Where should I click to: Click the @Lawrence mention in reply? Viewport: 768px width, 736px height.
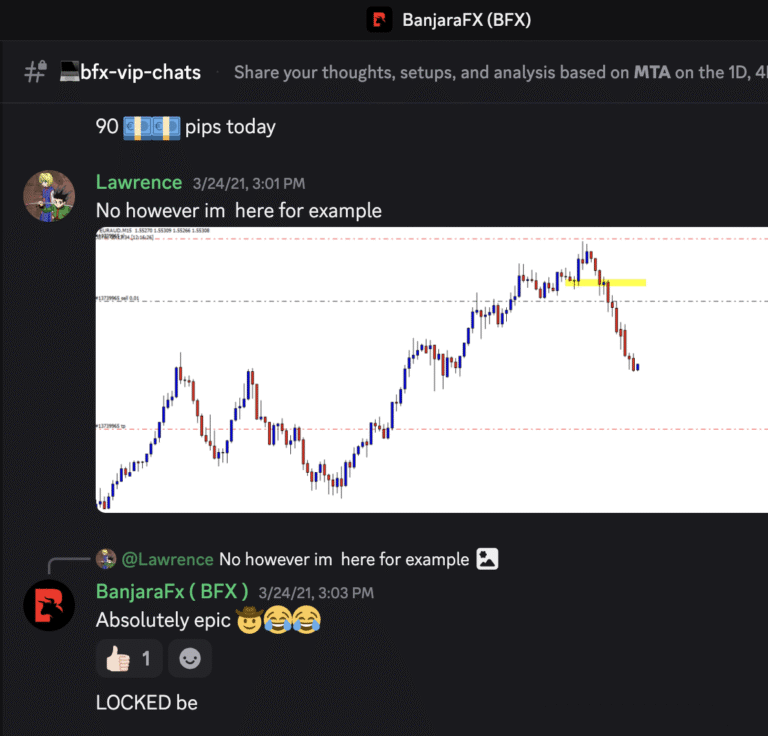(x=168, y=559)
